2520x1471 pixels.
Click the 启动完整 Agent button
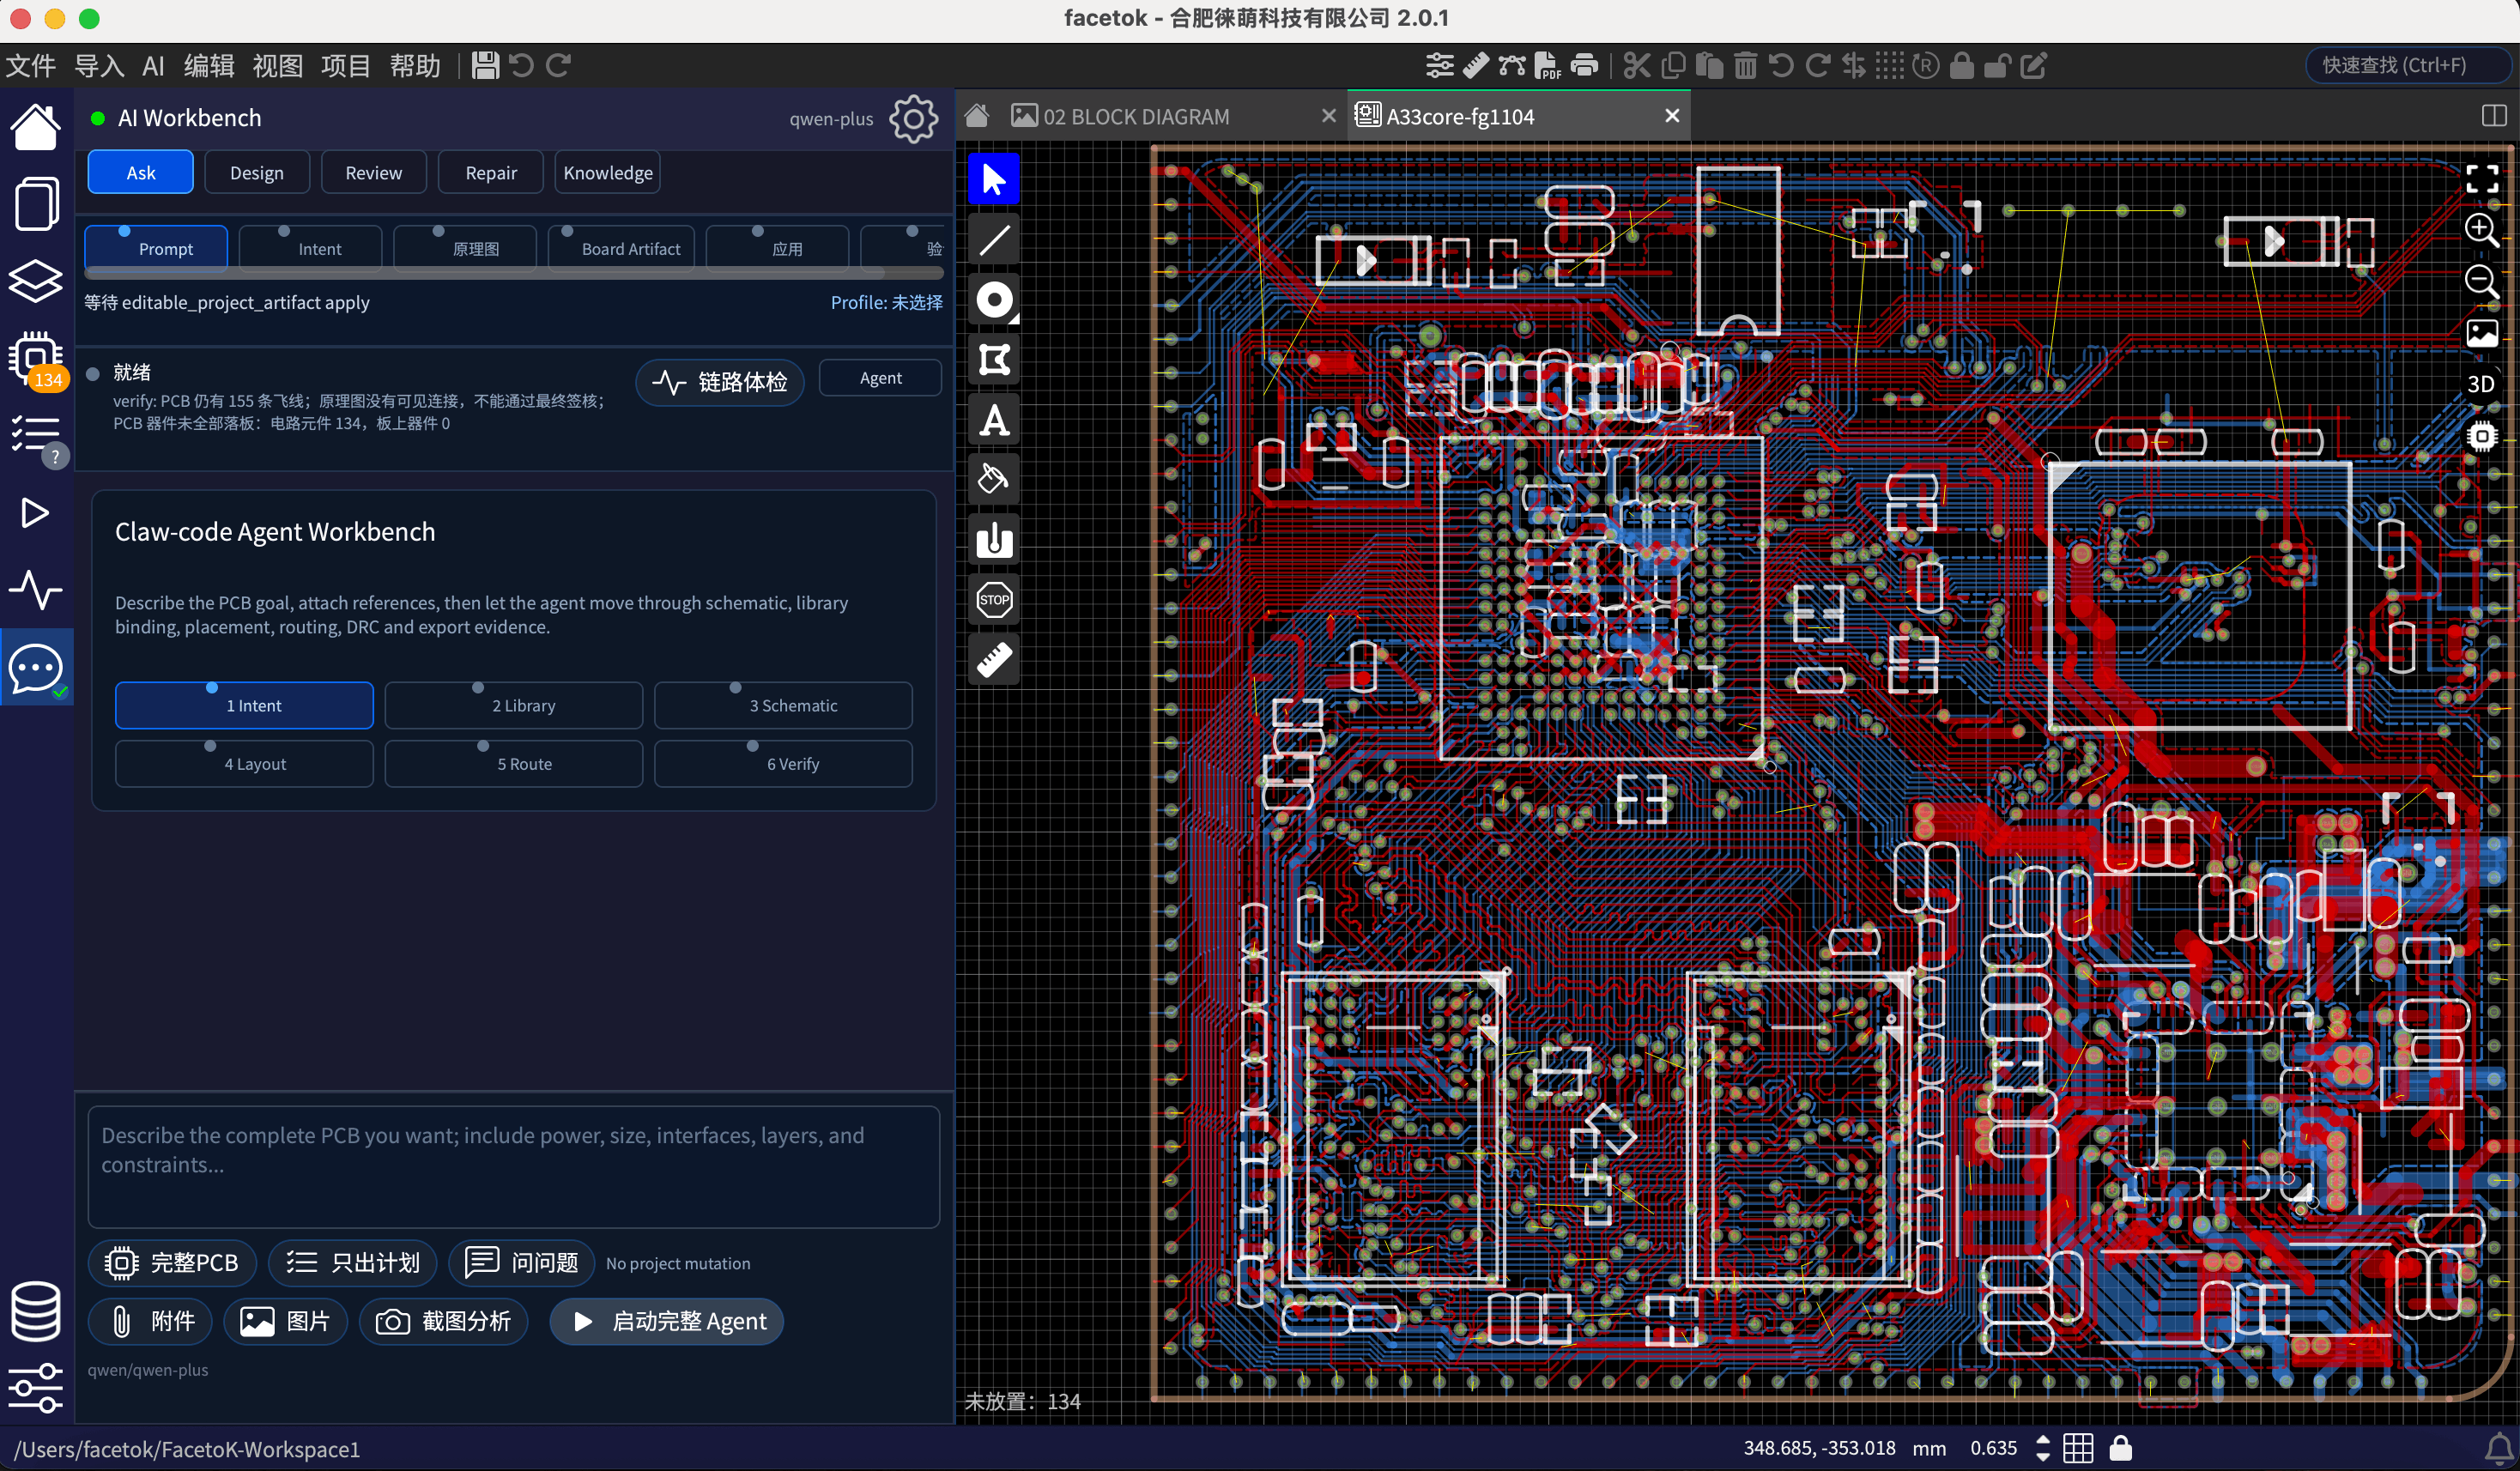(x=667, y=1321)
